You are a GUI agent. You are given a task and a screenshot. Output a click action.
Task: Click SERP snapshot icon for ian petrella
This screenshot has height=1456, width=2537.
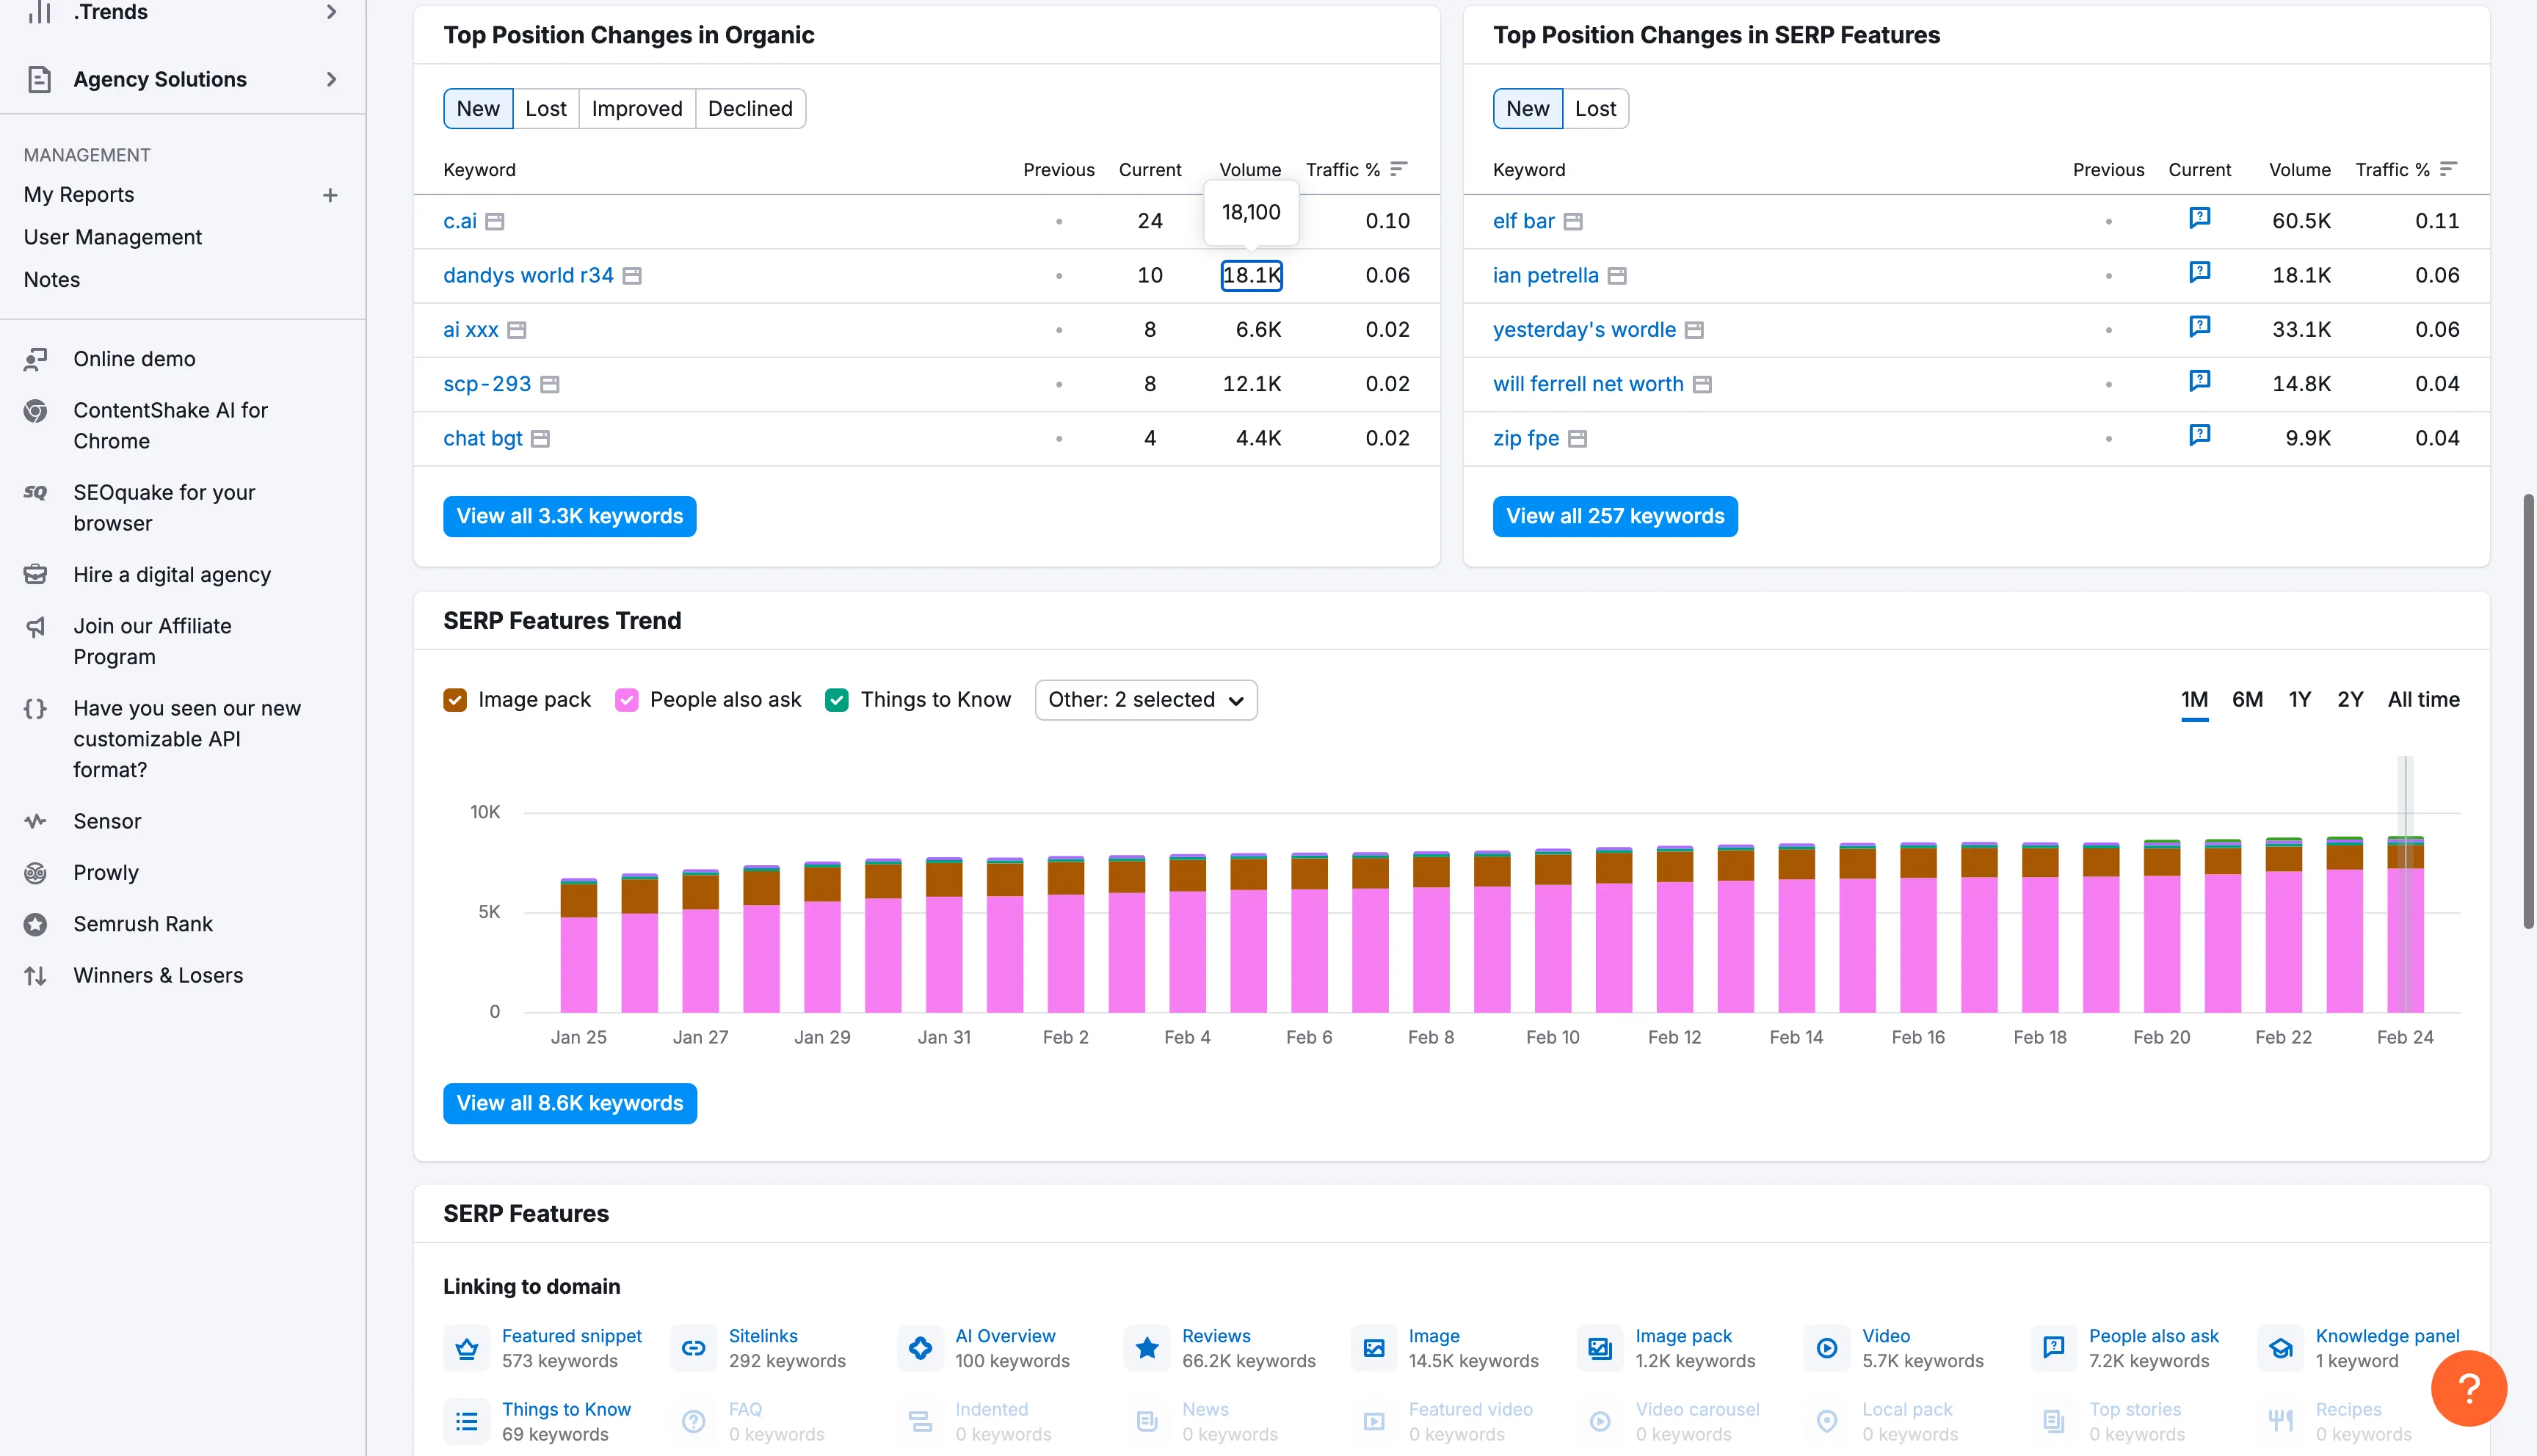click(x=1617, y=275)
